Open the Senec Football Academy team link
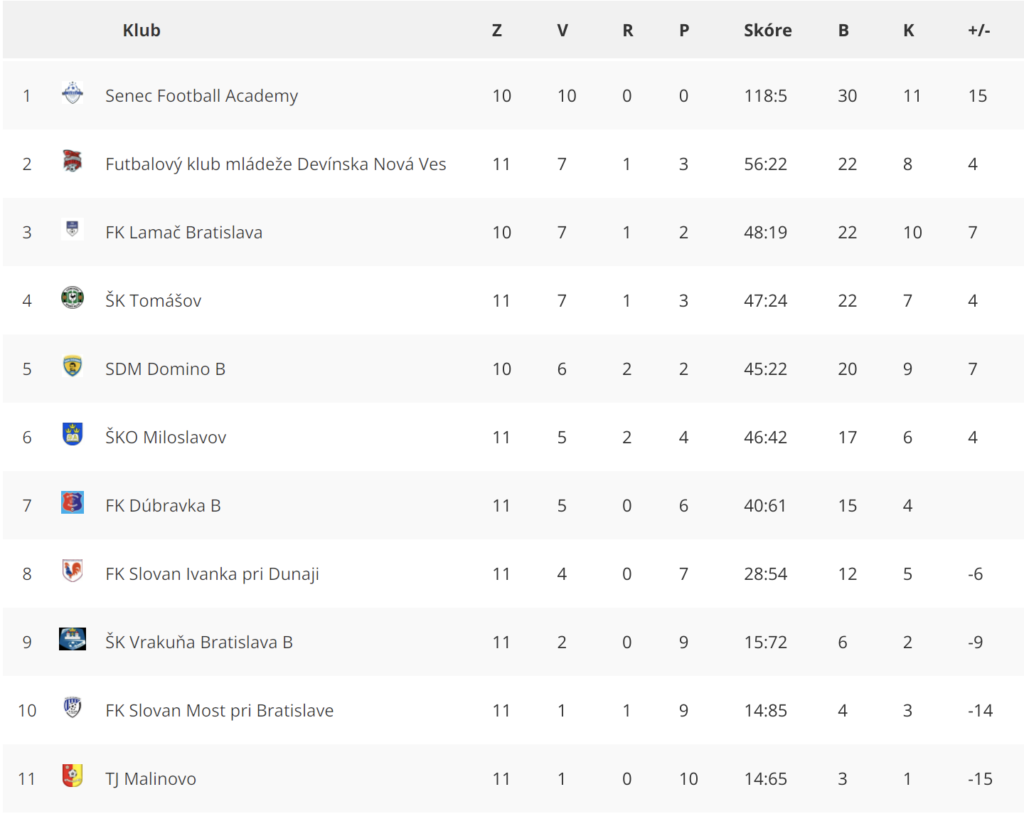The width and height of the screenshot is (1024, 814). point(201,95)
